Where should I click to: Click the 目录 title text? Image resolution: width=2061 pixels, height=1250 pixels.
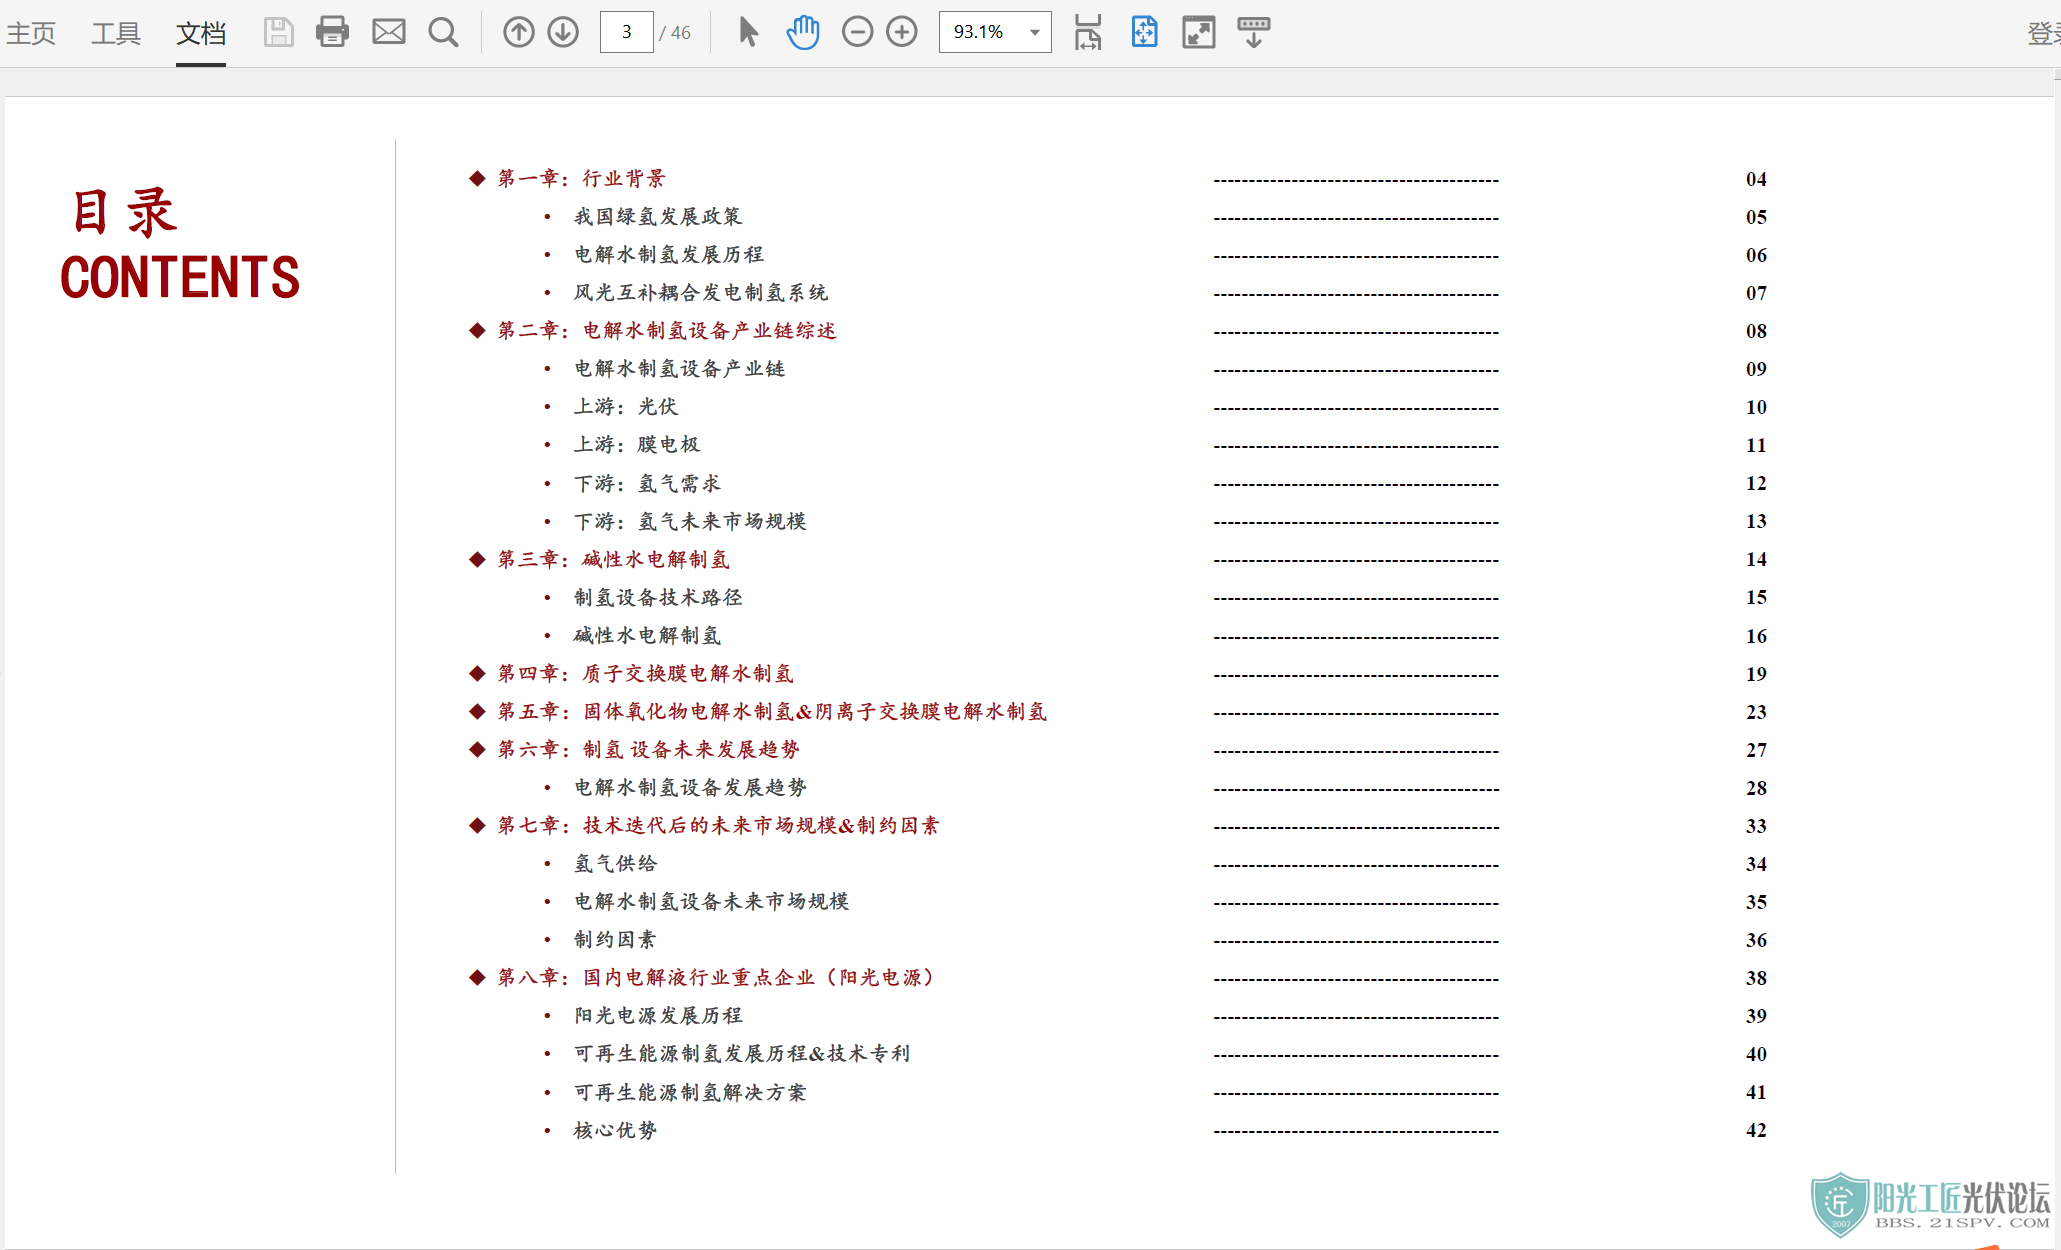[124, 212]
